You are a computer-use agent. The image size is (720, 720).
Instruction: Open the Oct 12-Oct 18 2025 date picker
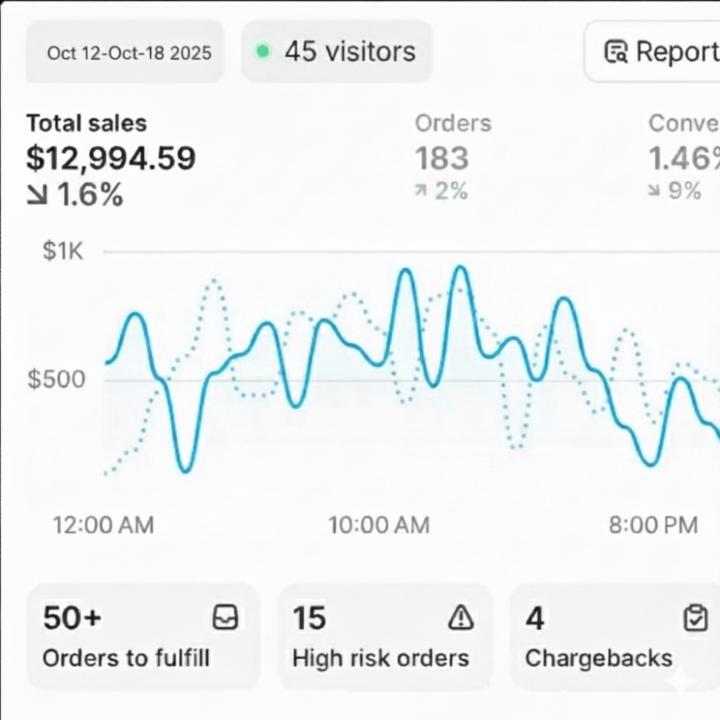point(129,52)
